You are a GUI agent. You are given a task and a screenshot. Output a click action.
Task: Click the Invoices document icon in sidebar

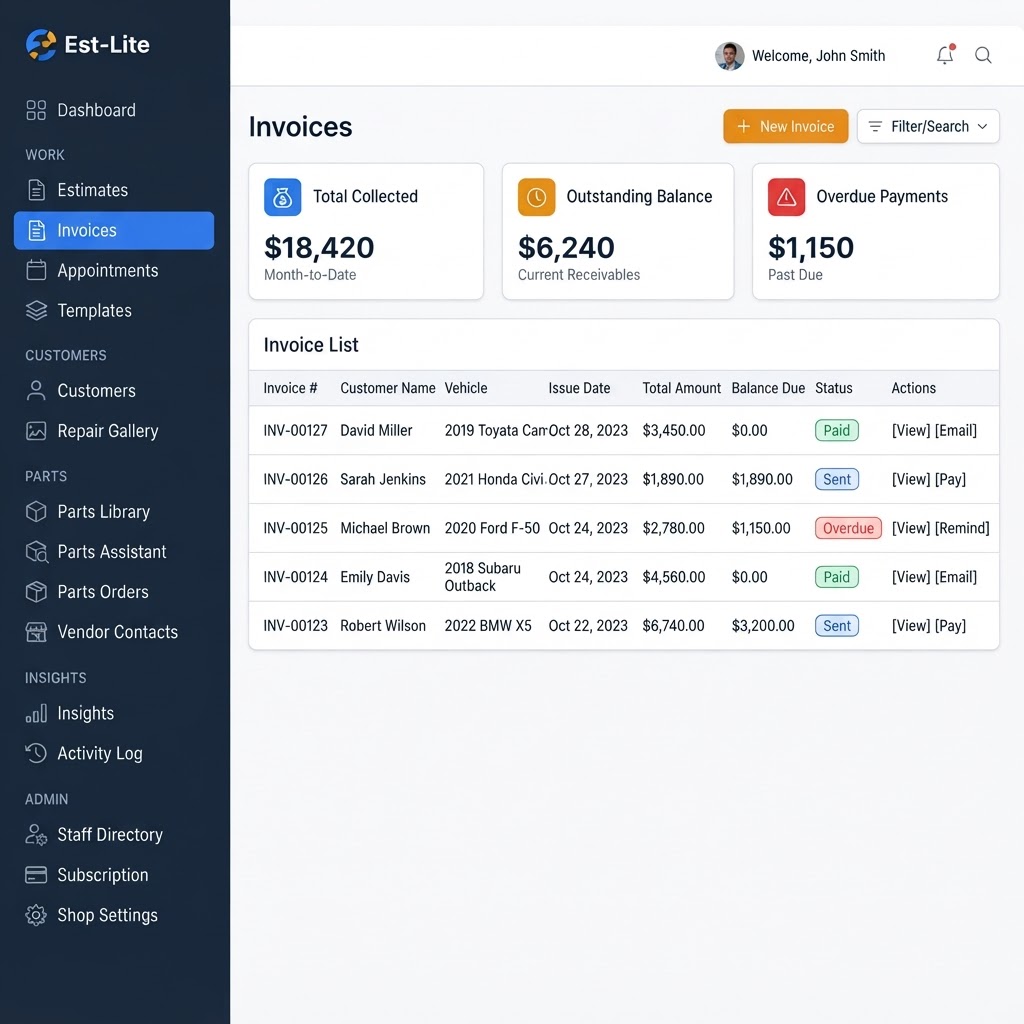[x=37, y=231]
